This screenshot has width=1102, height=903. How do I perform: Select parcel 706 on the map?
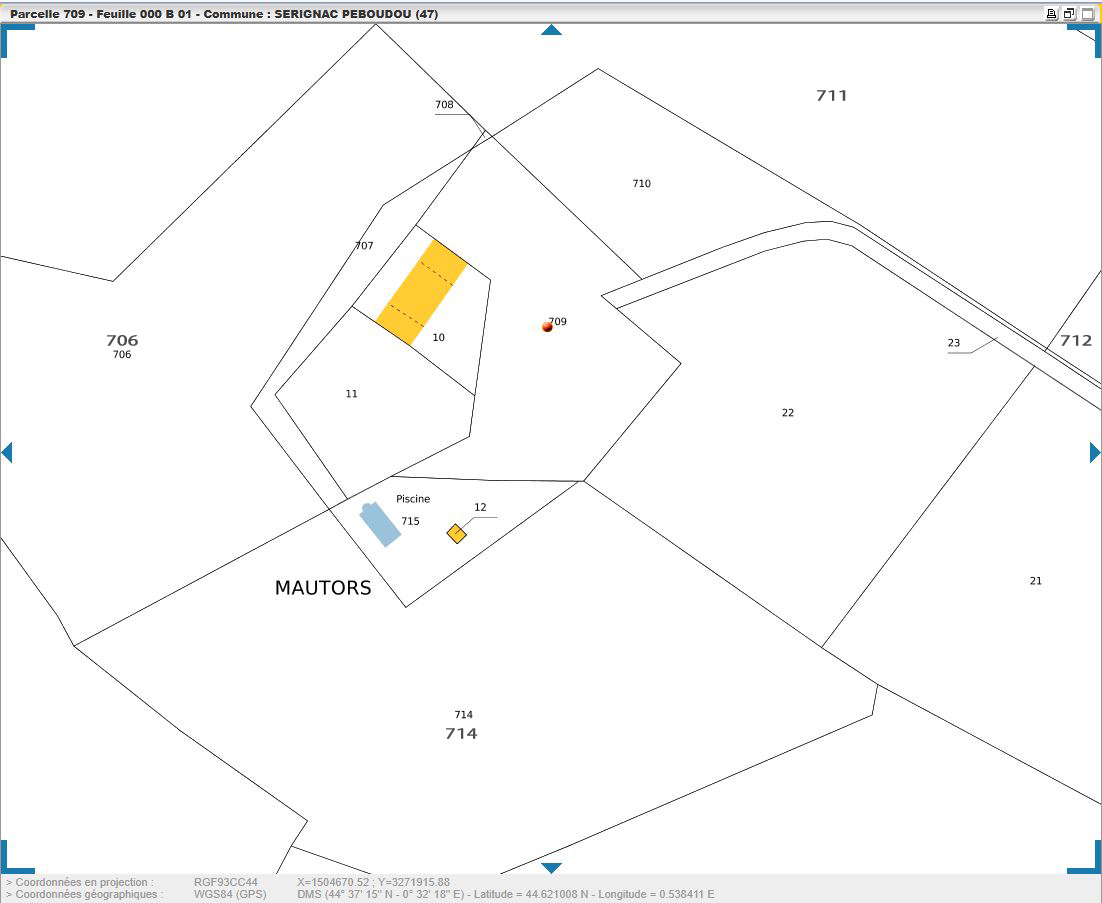point(122,341)
